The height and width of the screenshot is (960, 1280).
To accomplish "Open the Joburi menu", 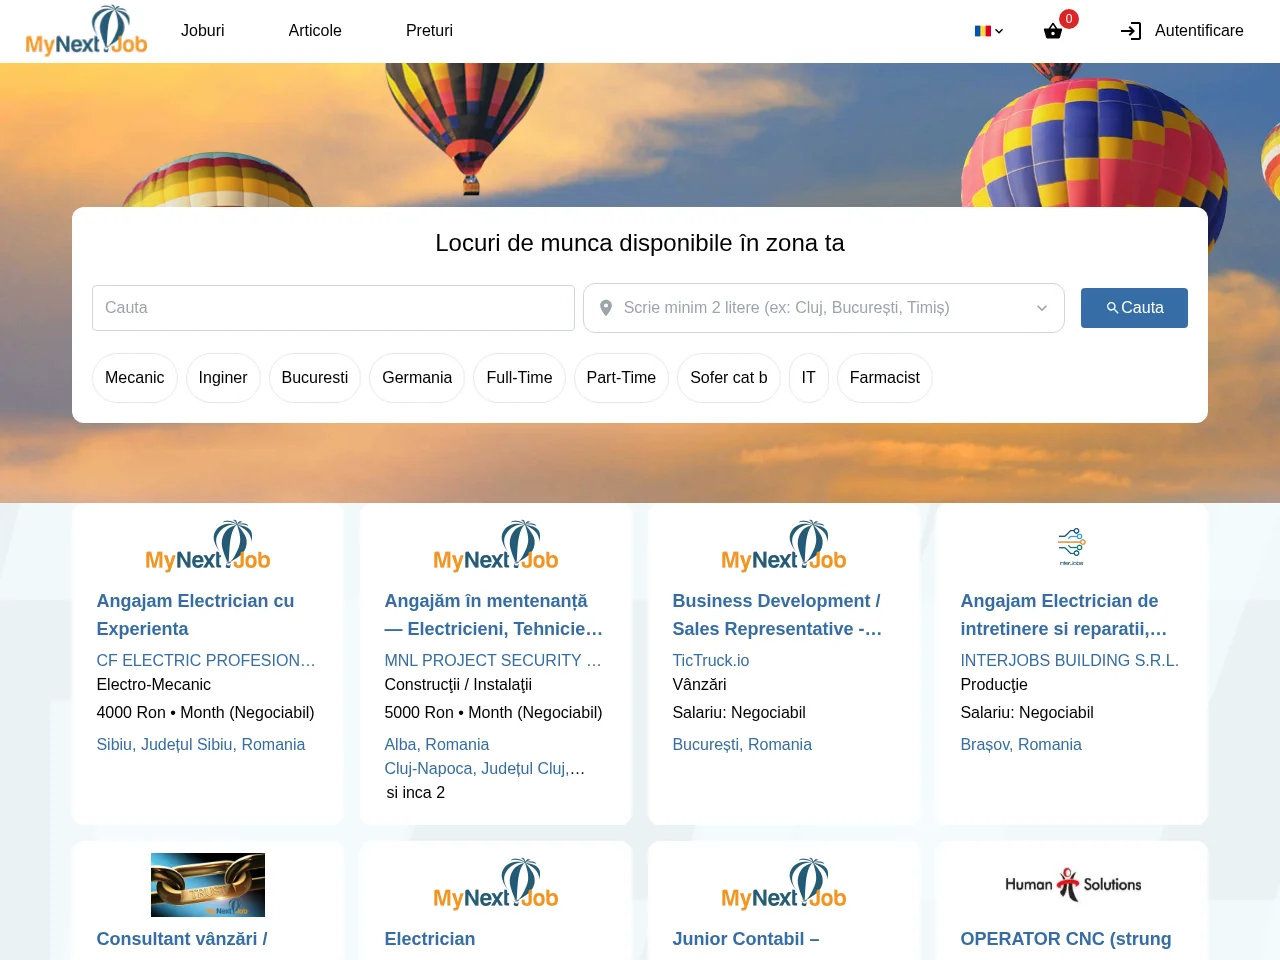I will point(203,31).
